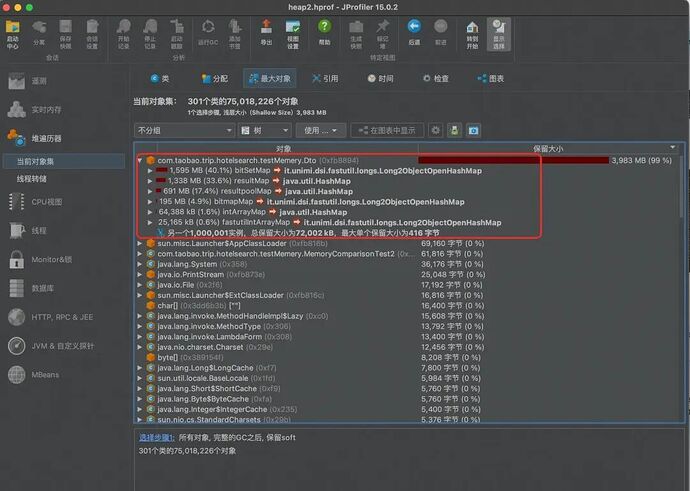
Task: Collapse the com.taobao.trip Dto tree node
Action: point(139,160)
